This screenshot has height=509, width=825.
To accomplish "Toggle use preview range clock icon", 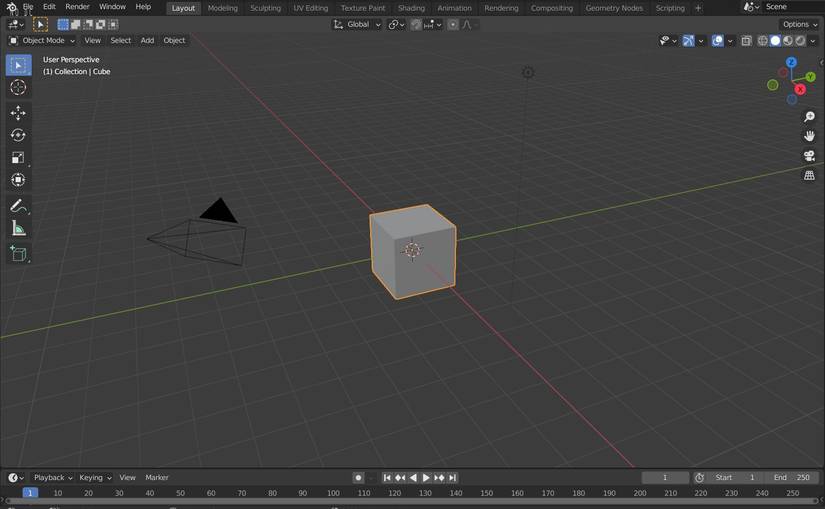I will coord(699,477).
